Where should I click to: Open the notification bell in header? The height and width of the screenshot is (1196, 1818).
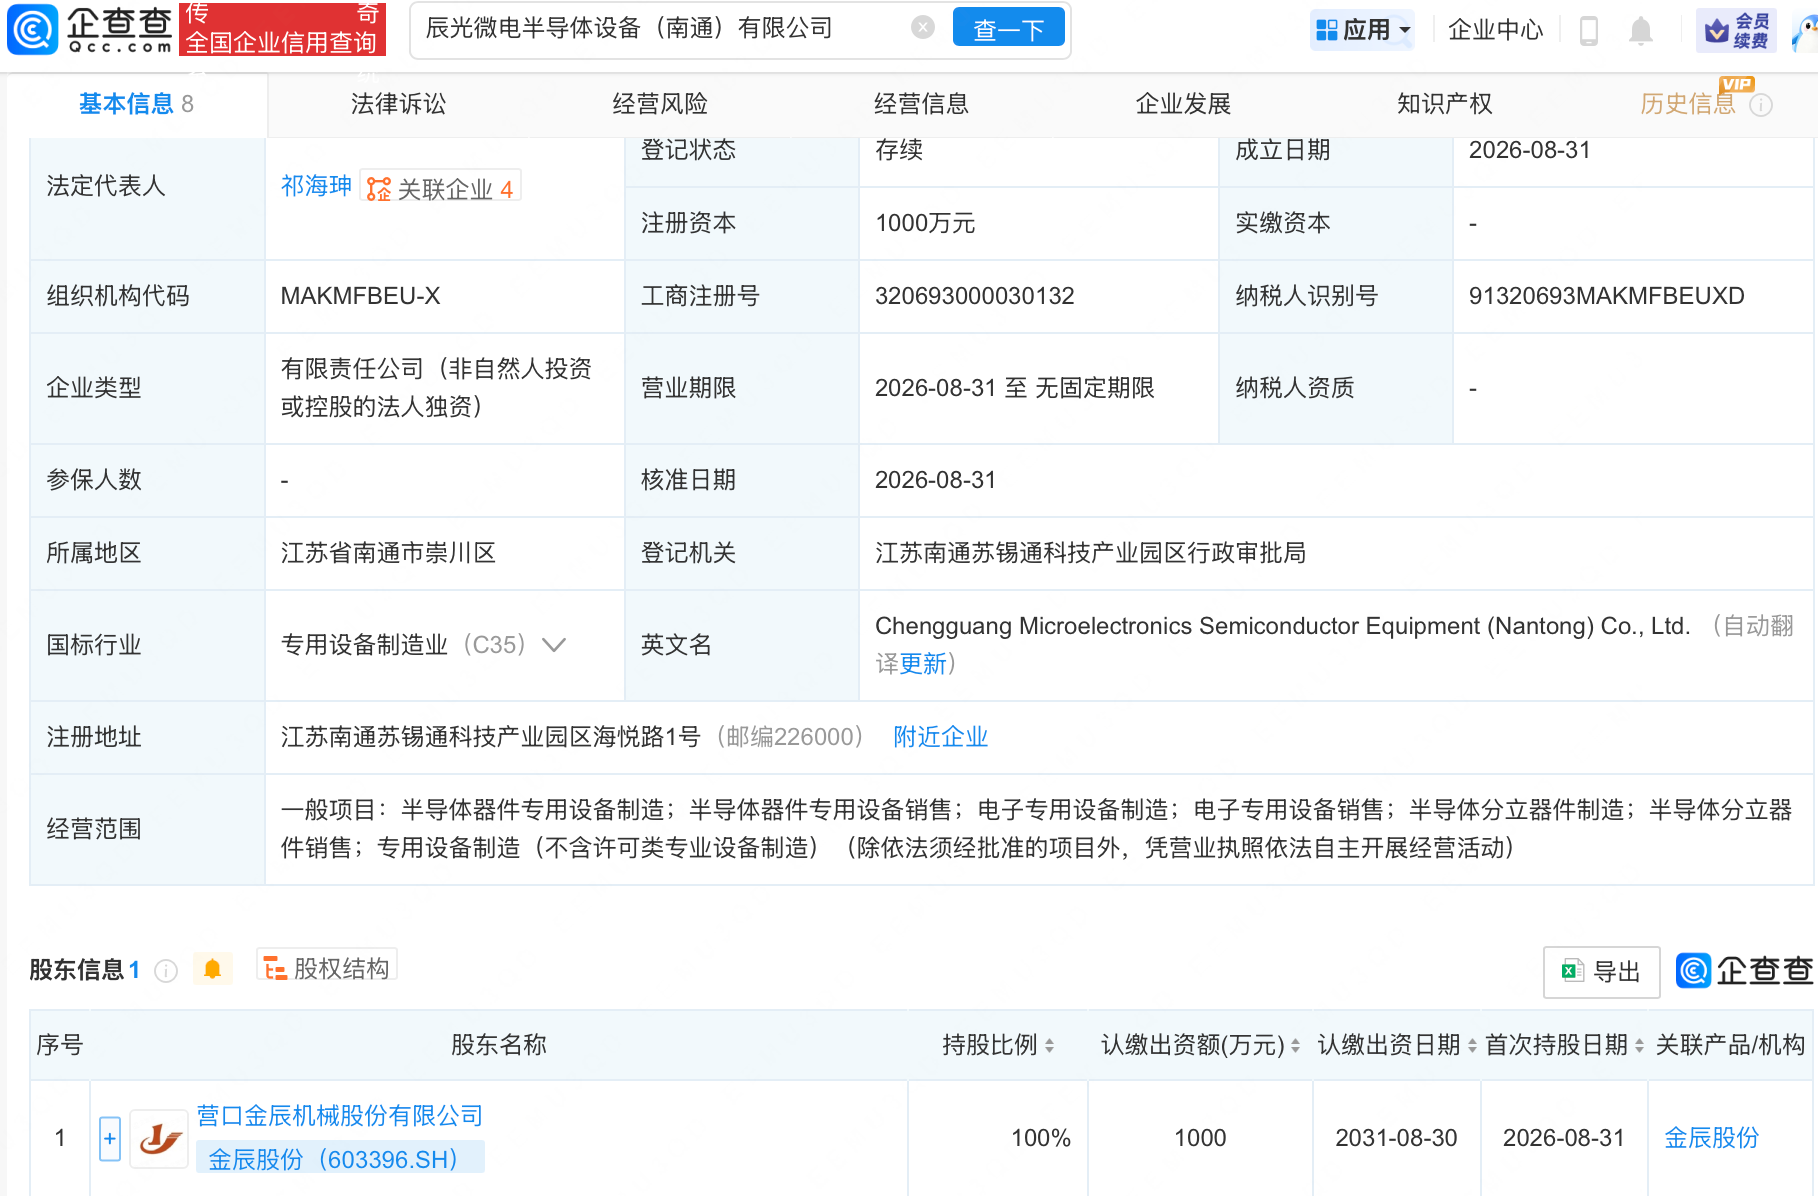[1640, 31]
